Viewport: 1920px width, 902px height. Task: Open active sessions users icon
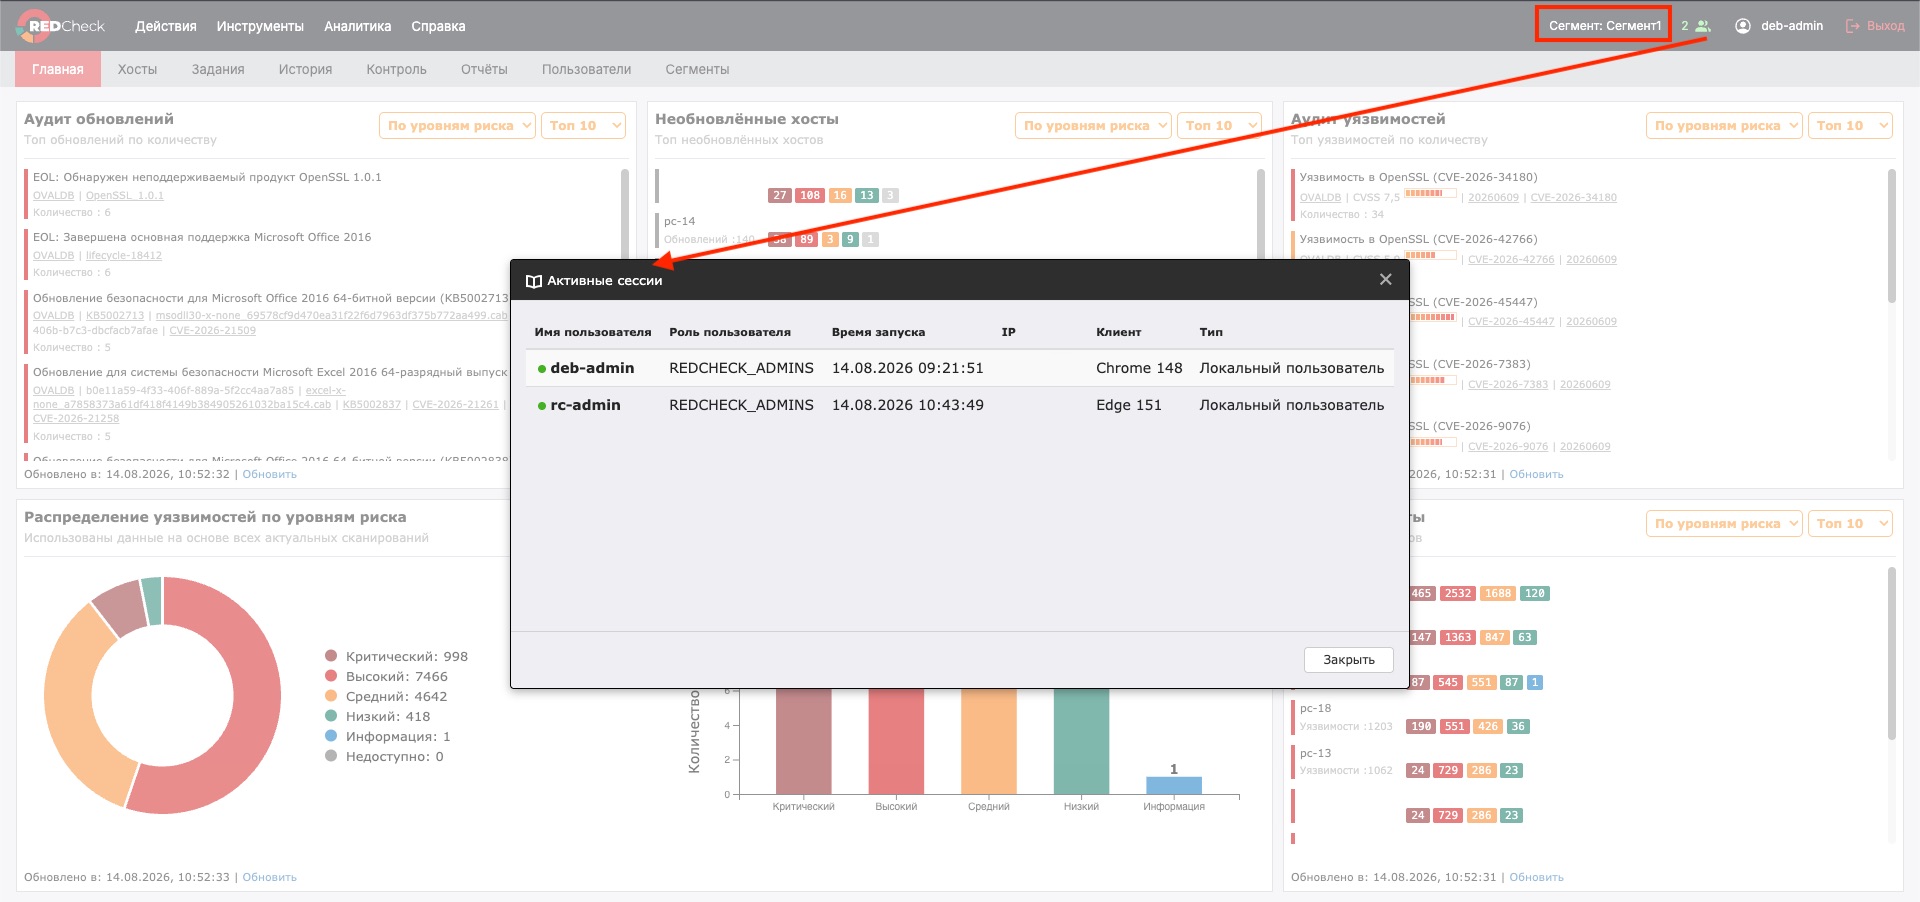[x=1703, y=26]
